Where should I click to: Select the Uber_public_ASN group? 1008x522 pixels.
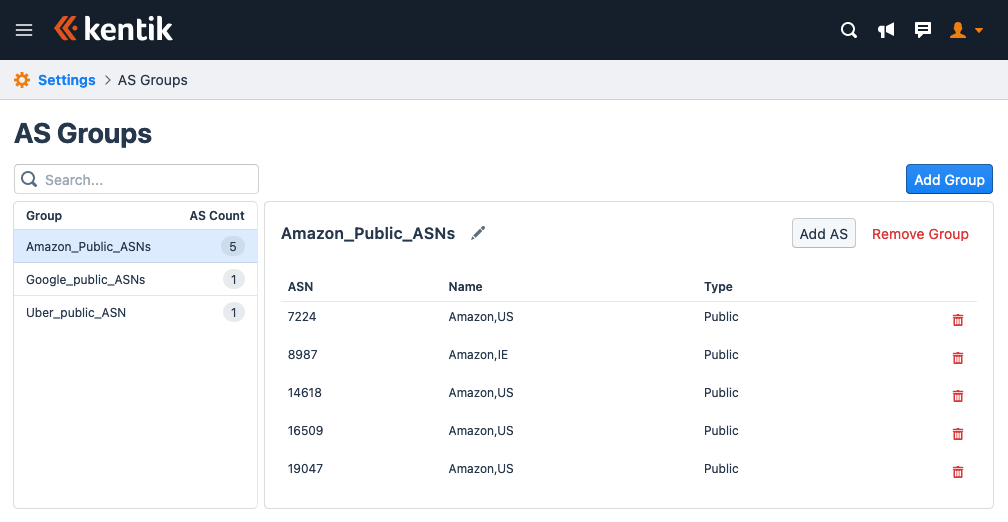136,313
